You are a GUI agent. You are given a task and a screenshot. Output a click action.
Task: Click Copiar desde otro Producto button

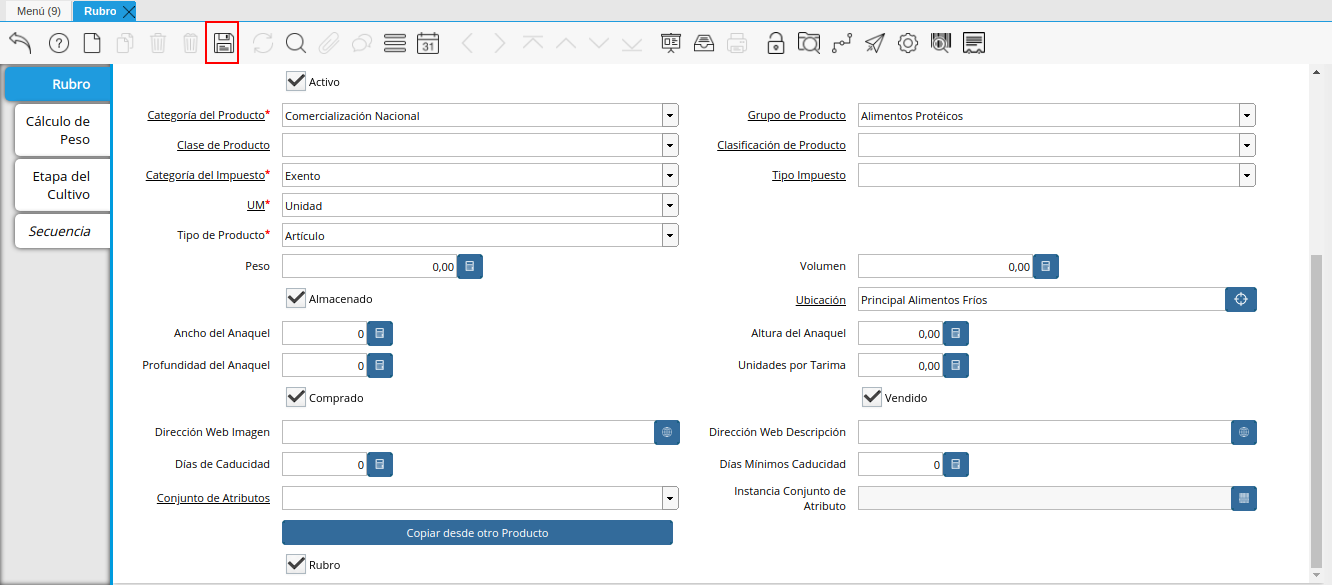click(477, 533)
